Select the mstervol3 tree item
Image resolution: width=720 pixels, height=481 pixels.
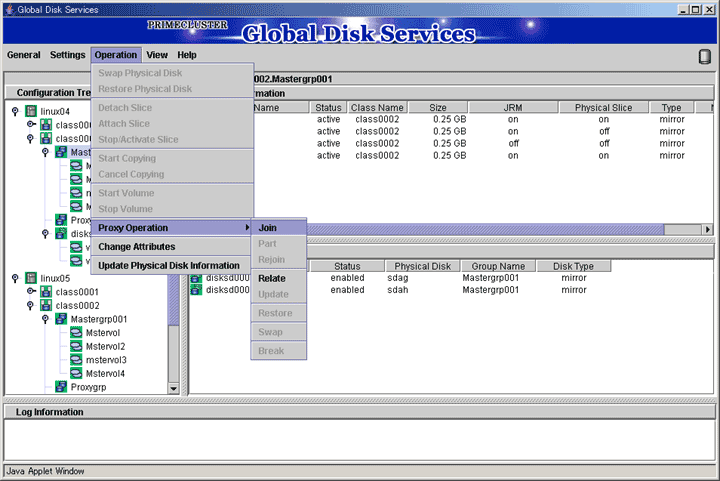(106, 360)
